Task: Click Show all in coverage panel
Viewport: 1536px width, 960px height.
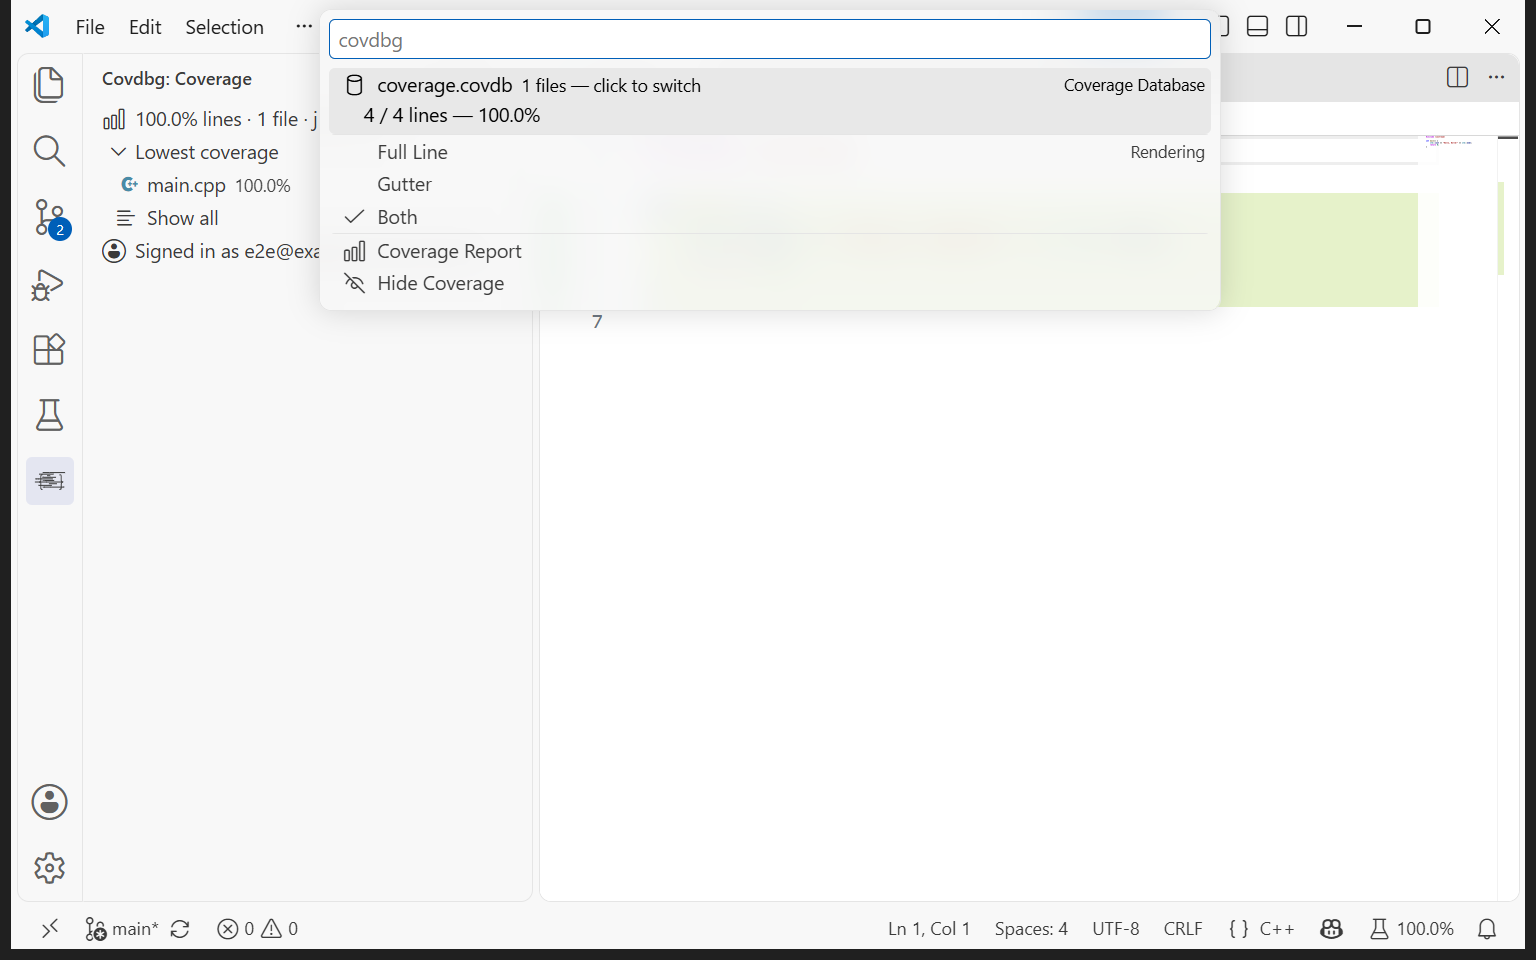Action: [182, 218]
